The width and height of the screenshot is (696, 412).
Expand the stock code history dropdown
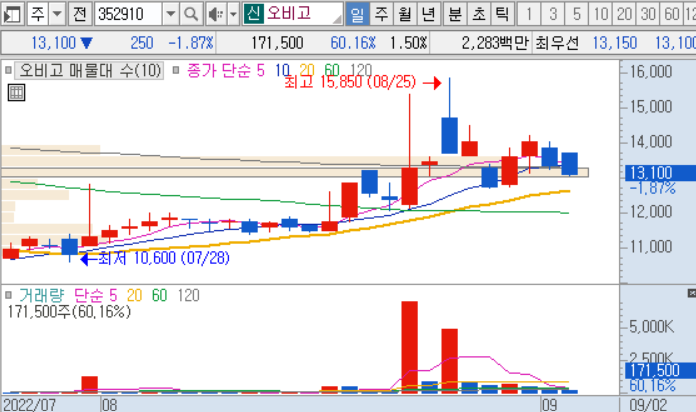point(170,14)
